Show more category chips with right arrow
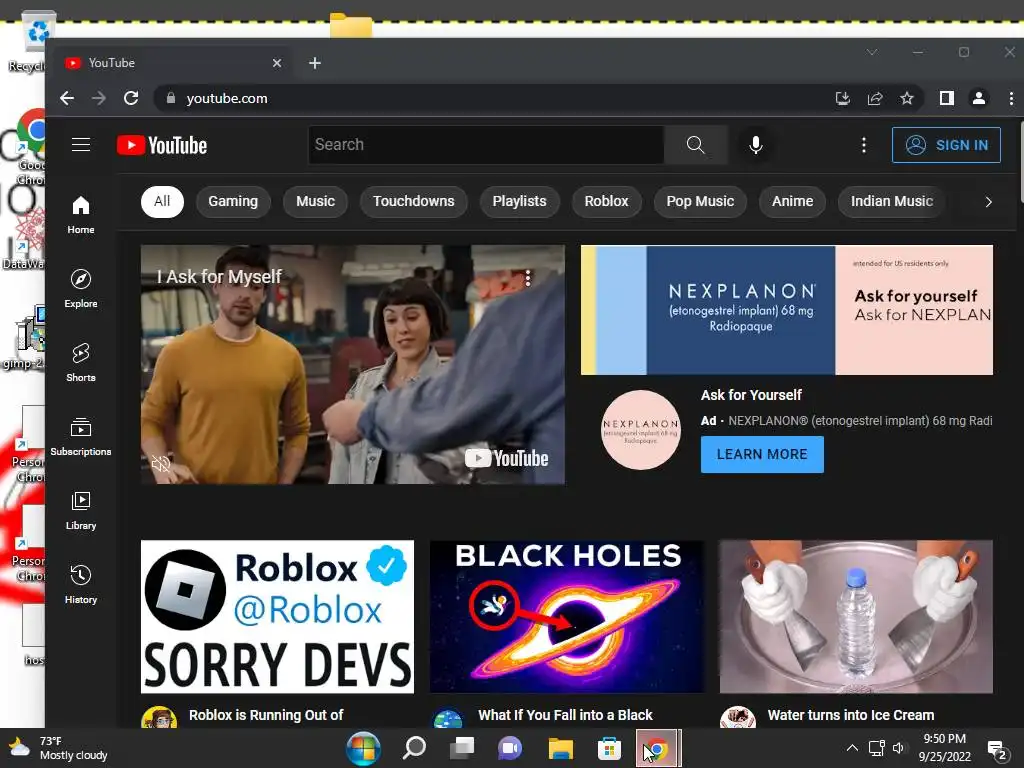This screenshot has height=768, width=1024. (988, 202)
